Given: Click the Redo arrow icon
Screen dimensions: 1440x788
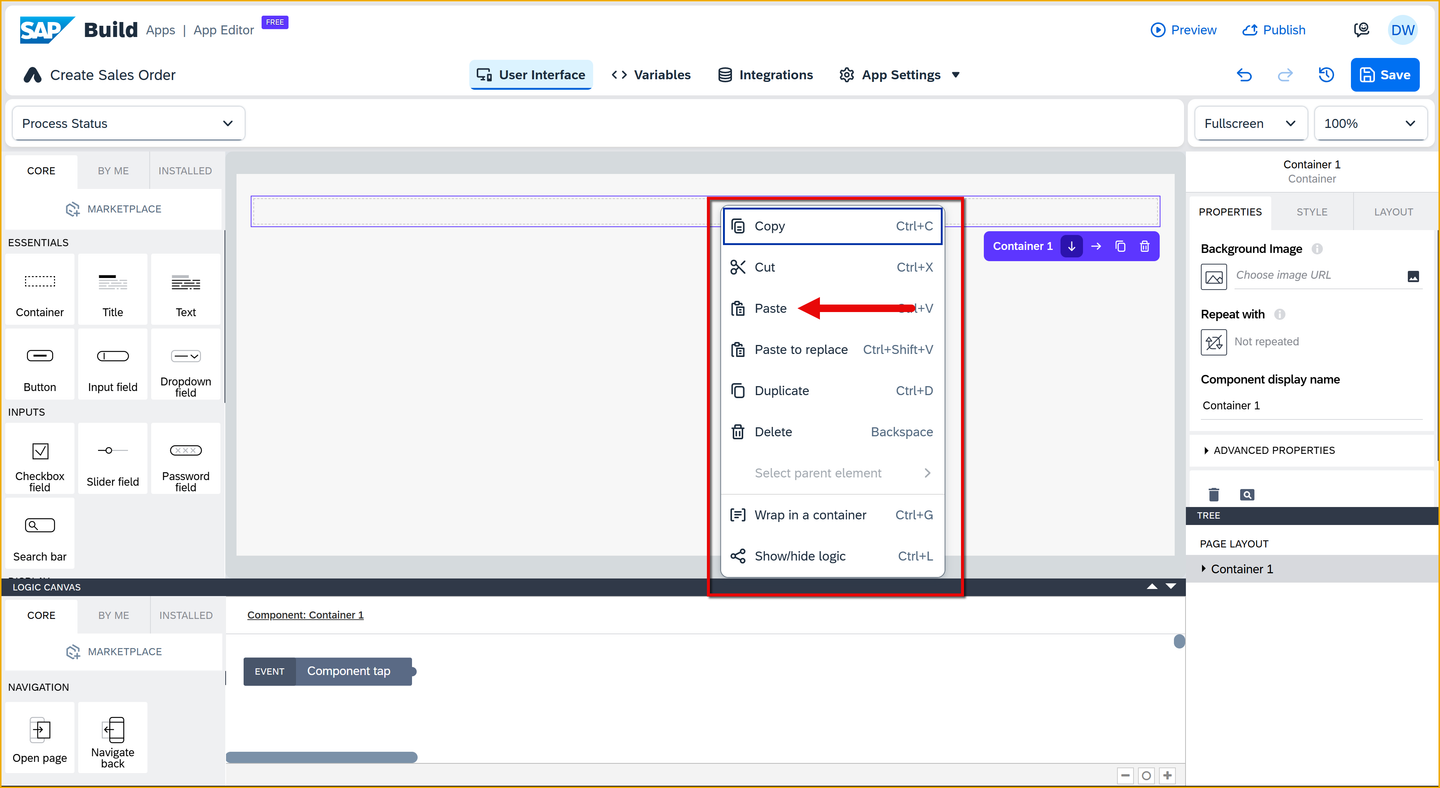Looking at the screenshot, I should pyautogui.click(x=1285, y=75).
